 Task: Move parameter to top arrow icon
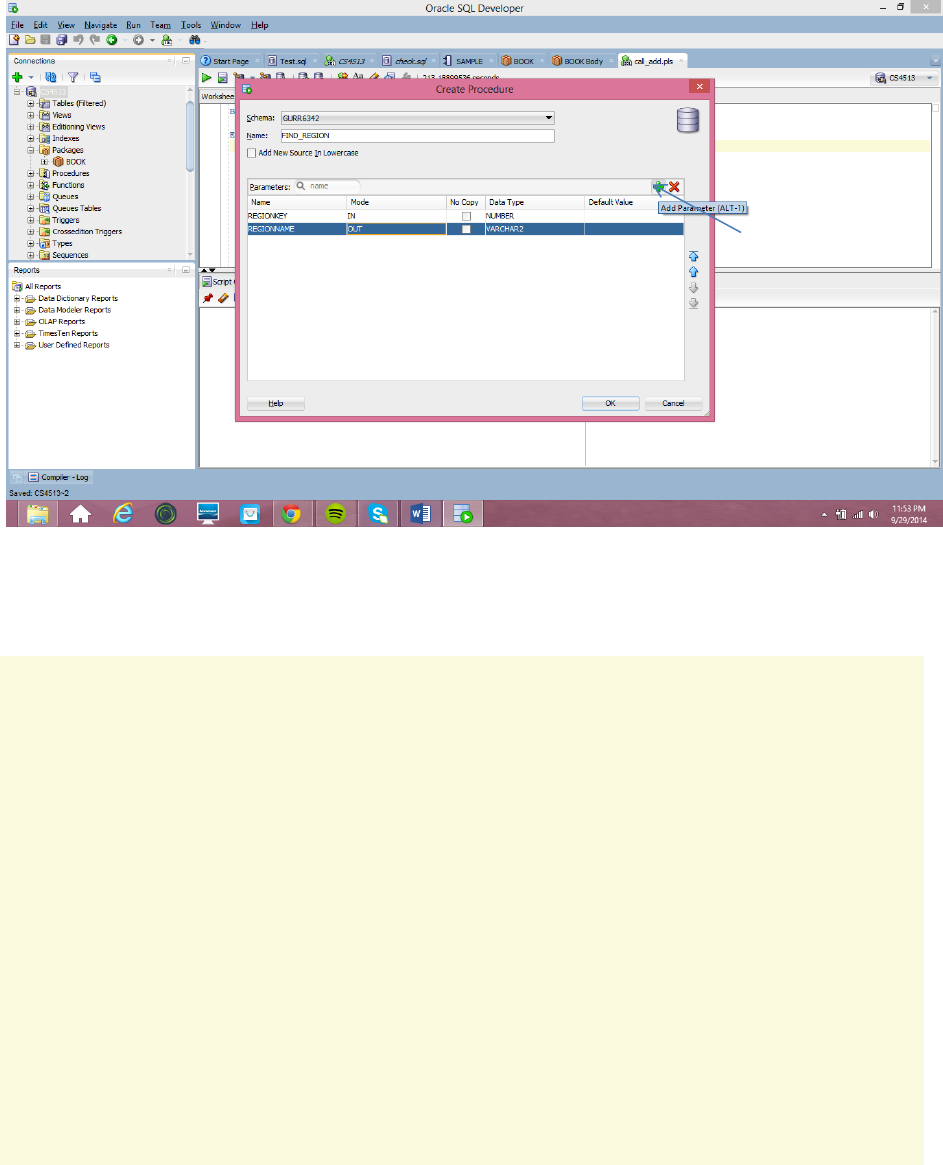tap(693, 256)
